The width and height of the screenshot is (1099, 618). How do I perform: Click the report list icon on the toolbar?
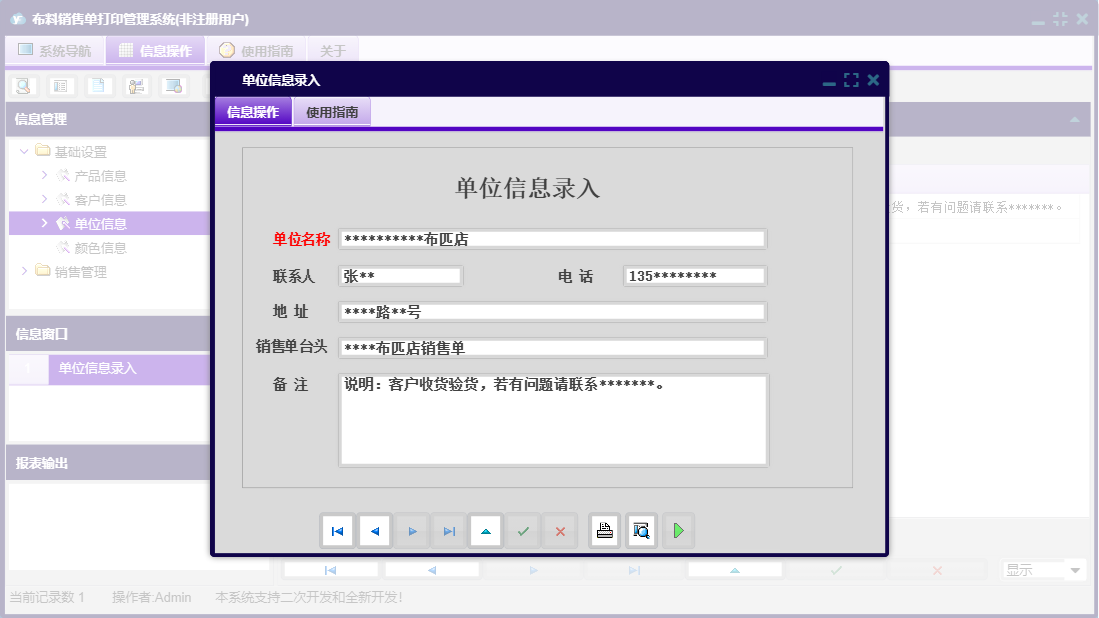pyautogui.click(x=61, y=86)
